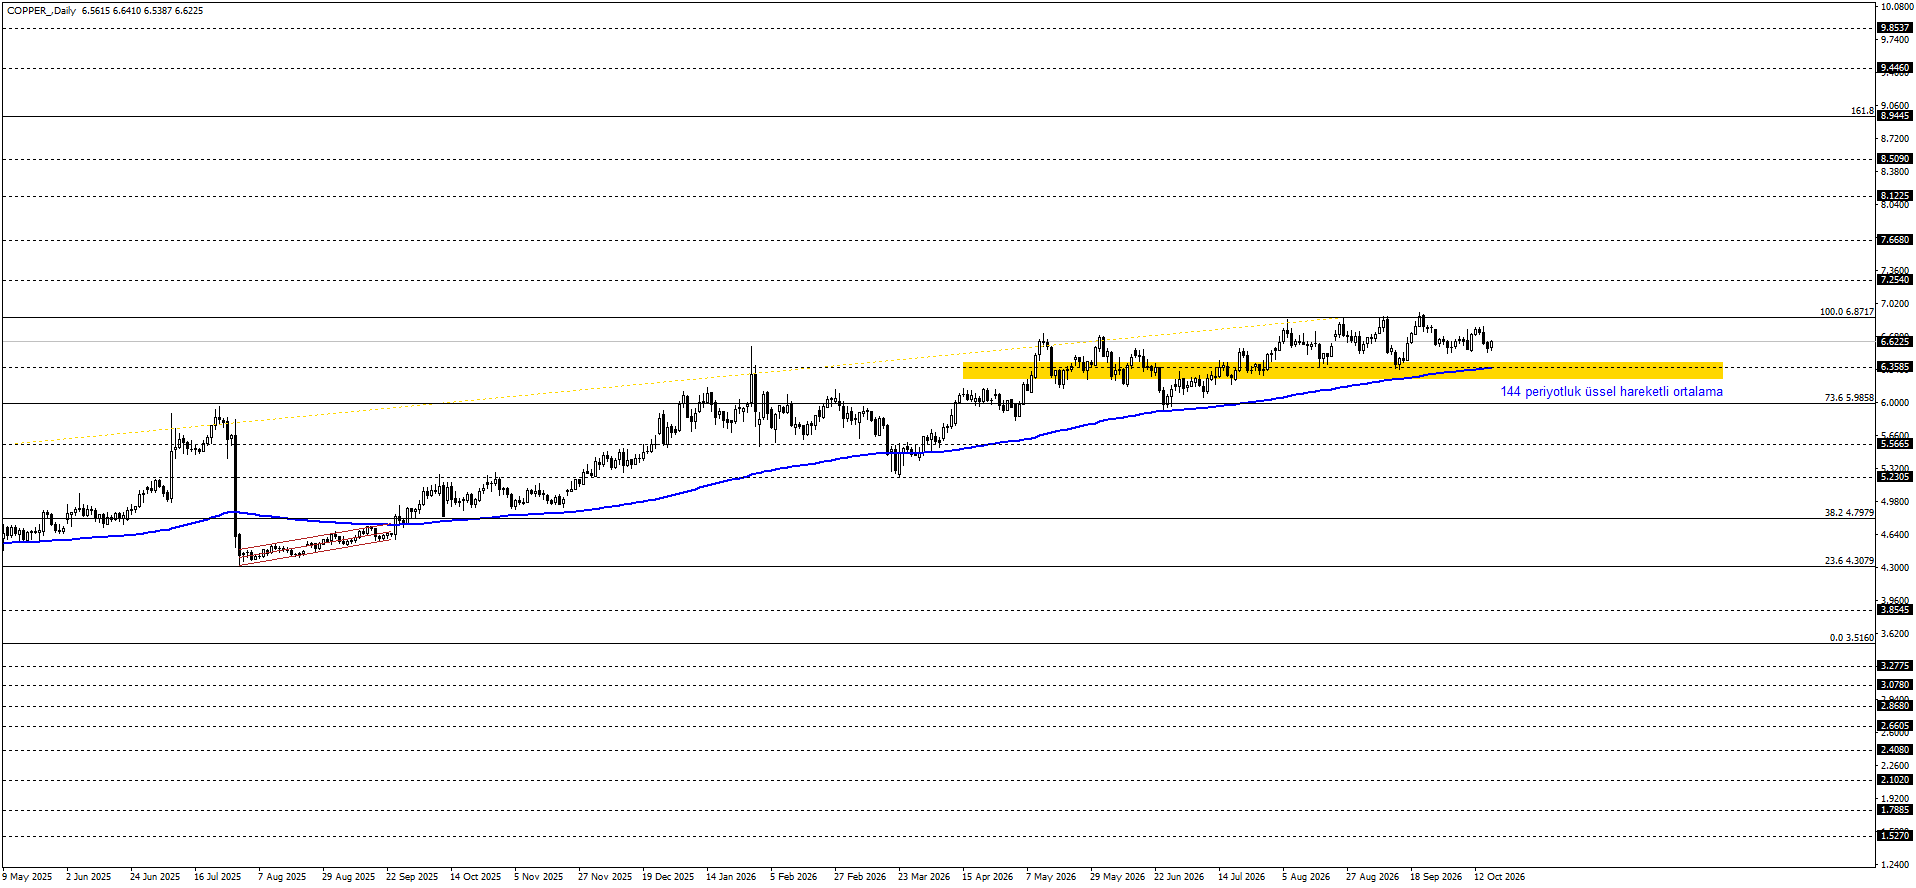Click the 8.1225 price level tag

[1895, 196]
